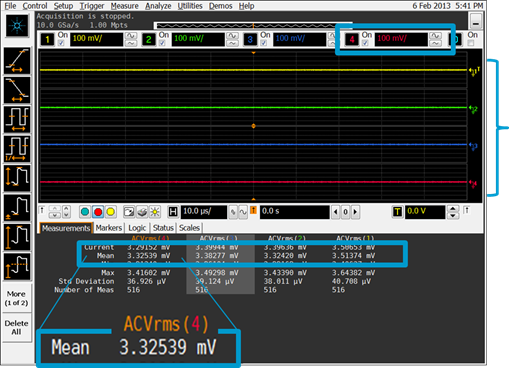
Task: Open the Analyze menu
Action: point(158,6)
